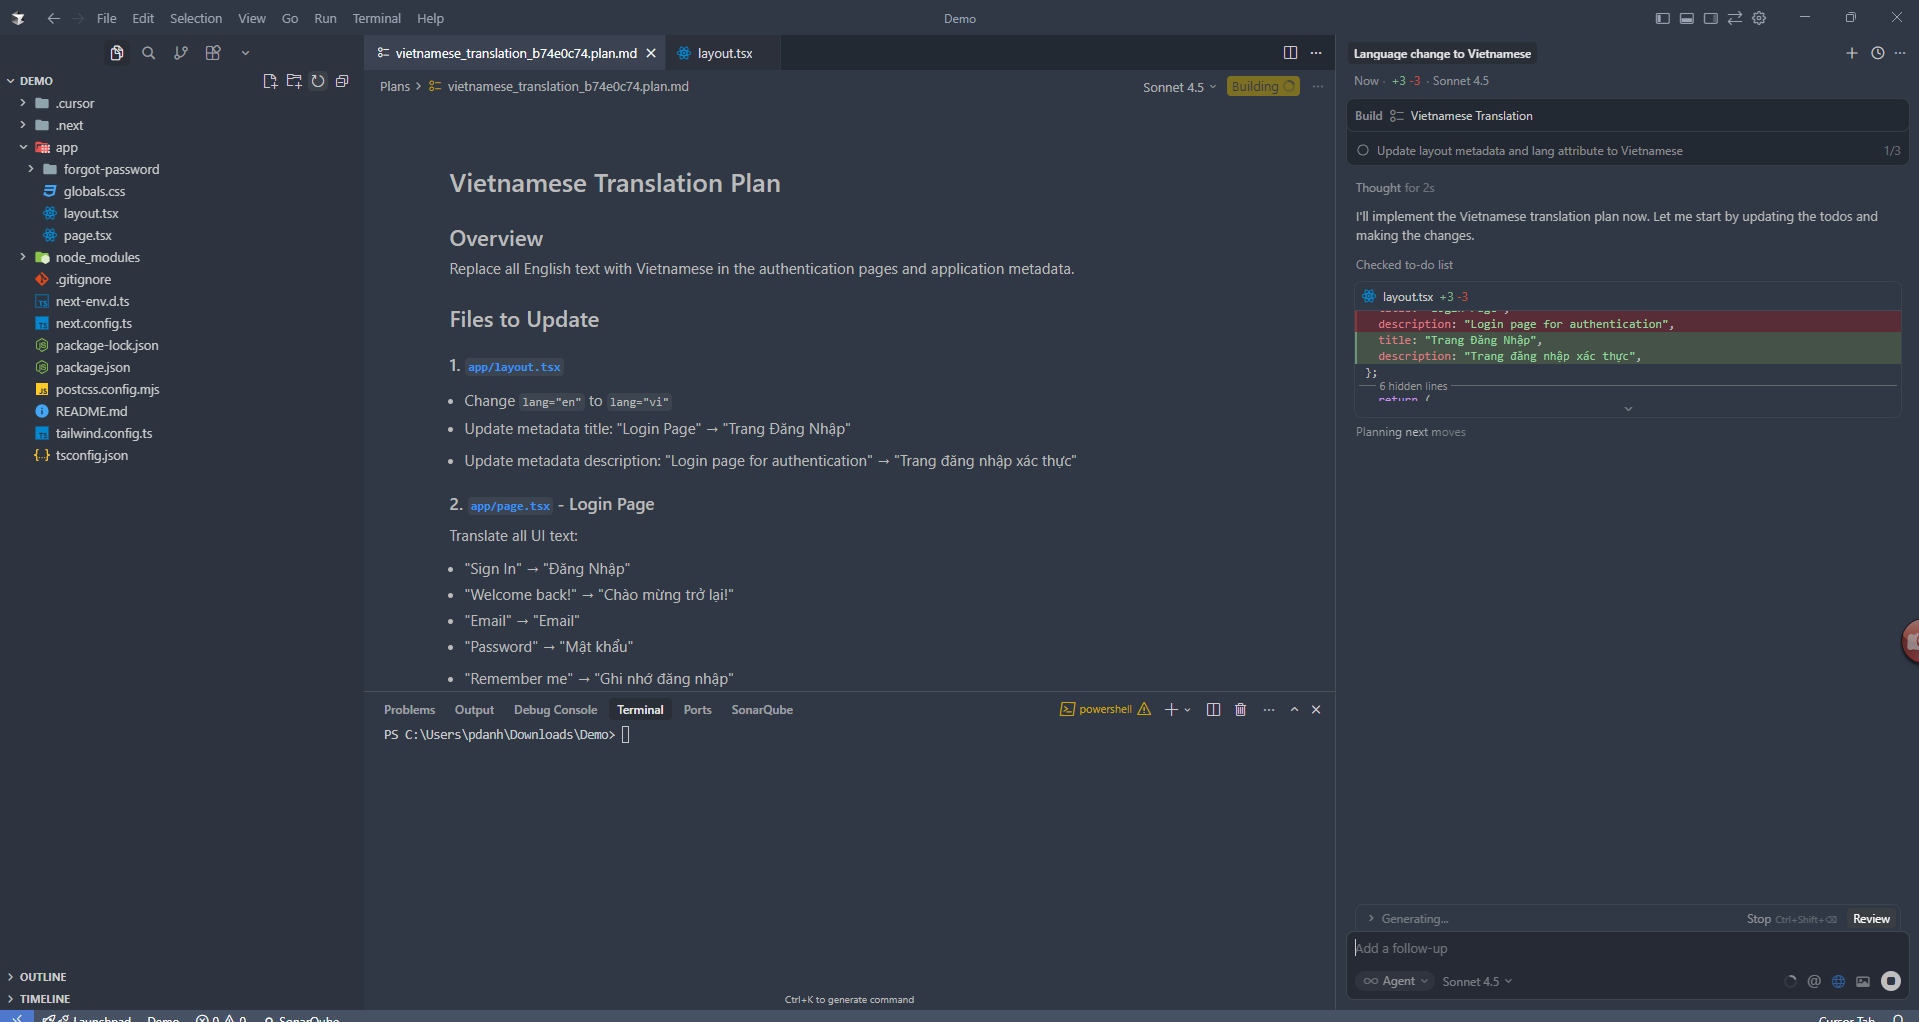
Task: Toggle the secondary sidebar visibility
Action: [x=1711, y=18]
